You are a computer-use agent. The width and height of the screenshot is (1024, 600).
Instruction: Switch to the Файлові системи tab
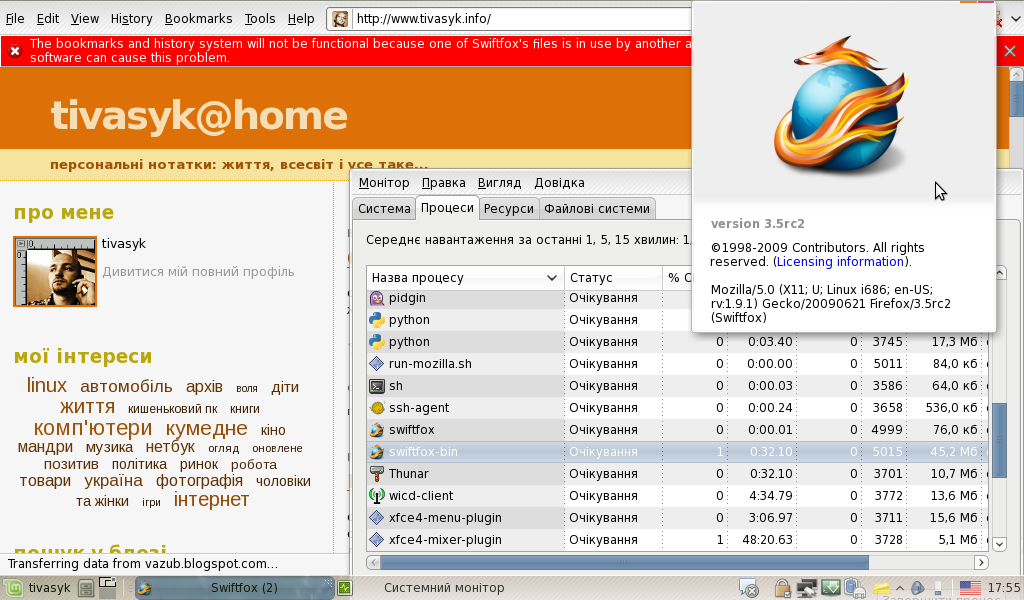point(597,209)
